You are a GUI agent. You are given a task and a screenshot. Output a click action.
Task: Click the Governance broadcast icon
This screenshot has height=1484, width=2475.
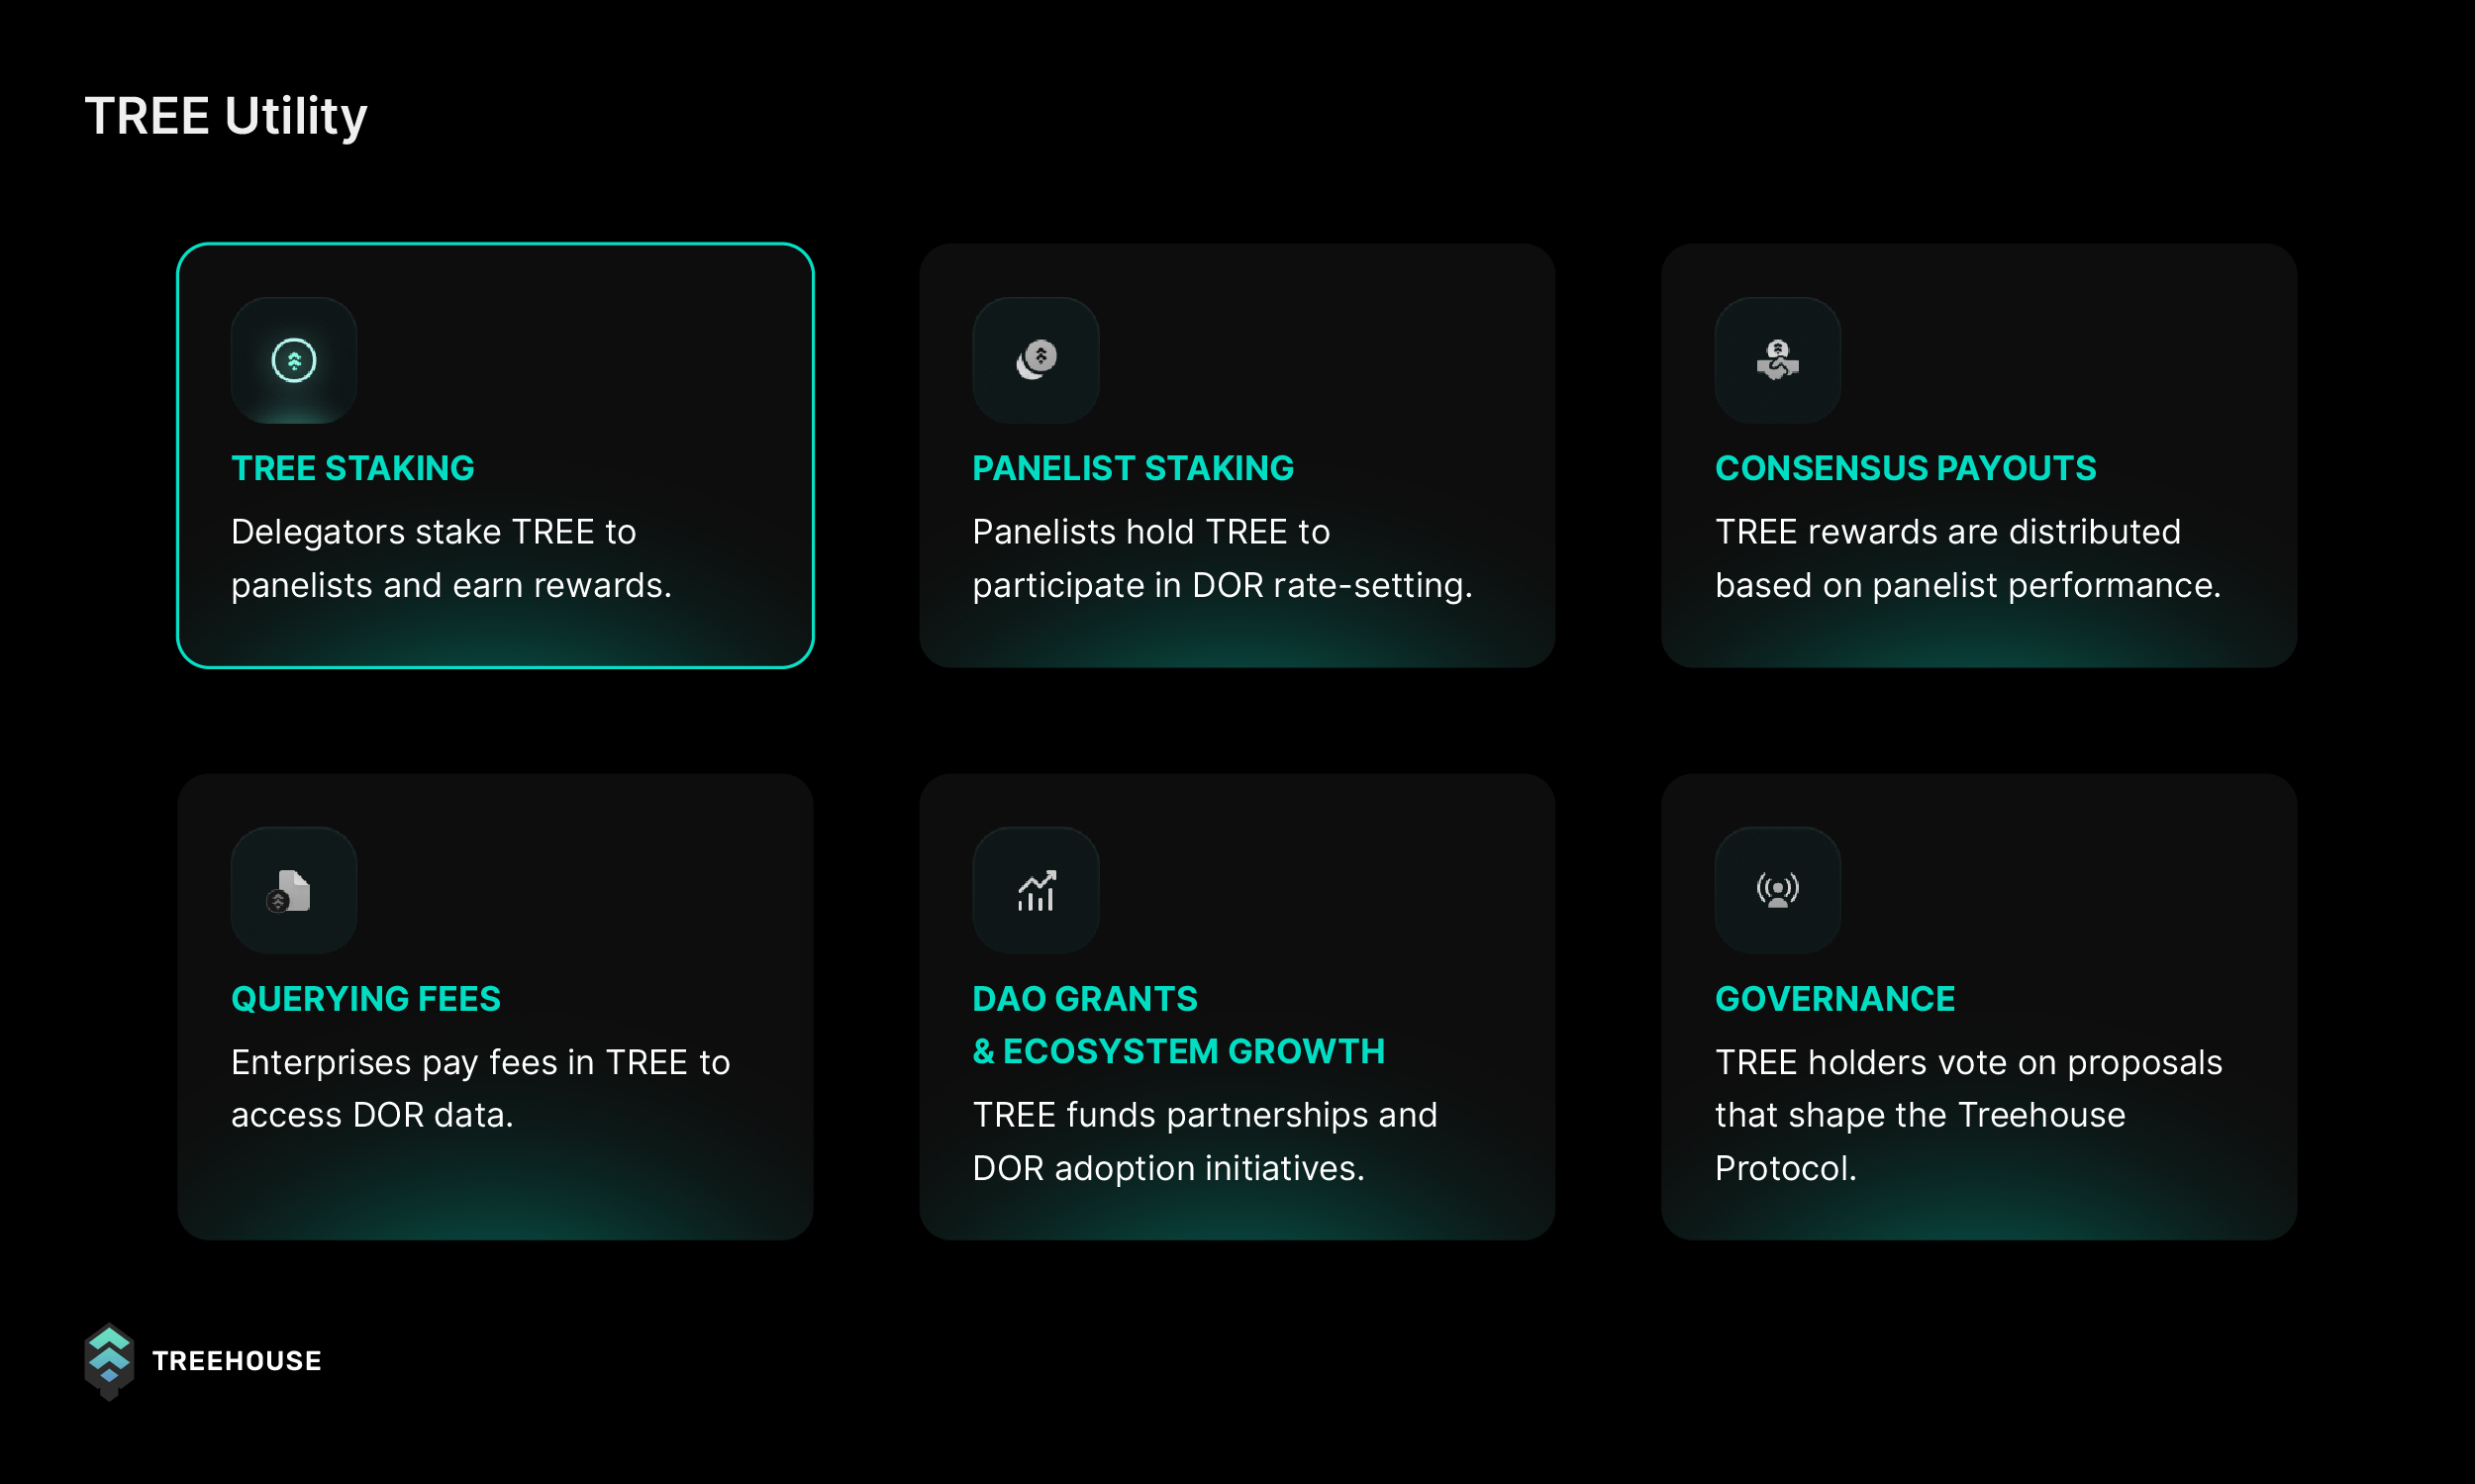point(1777,890)
